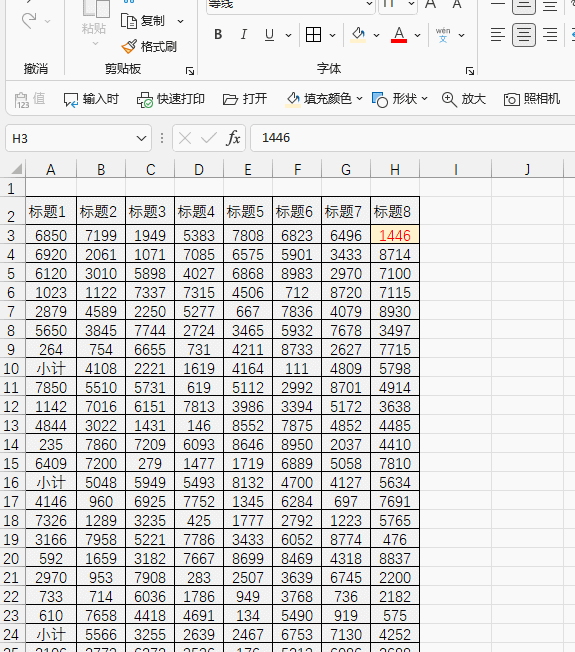Expand fill color dropdown in font group
Screen dimensions: 575x652
click(x=376, y=35)
